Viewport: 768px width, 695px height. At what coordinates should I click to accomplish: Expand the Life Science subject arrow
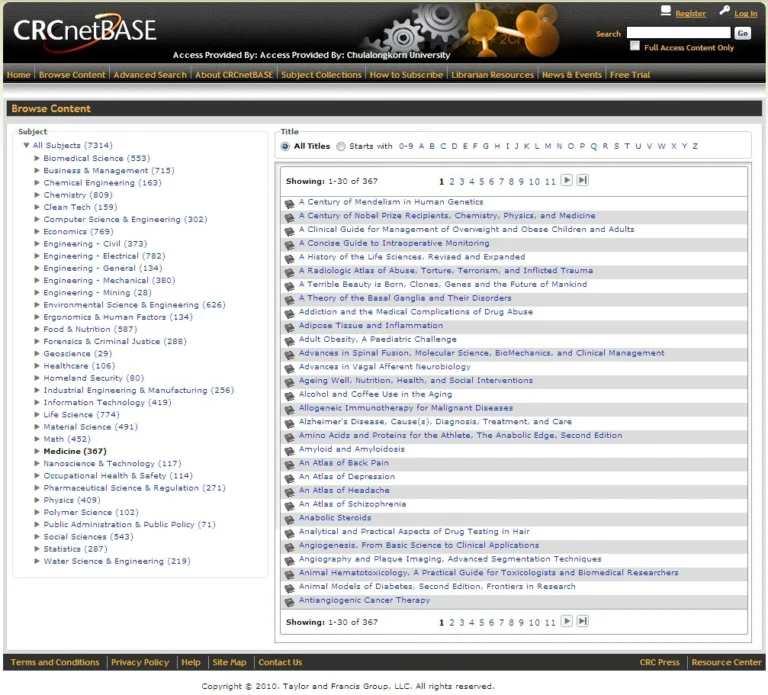pyautogui.click(x=37, y=414)
